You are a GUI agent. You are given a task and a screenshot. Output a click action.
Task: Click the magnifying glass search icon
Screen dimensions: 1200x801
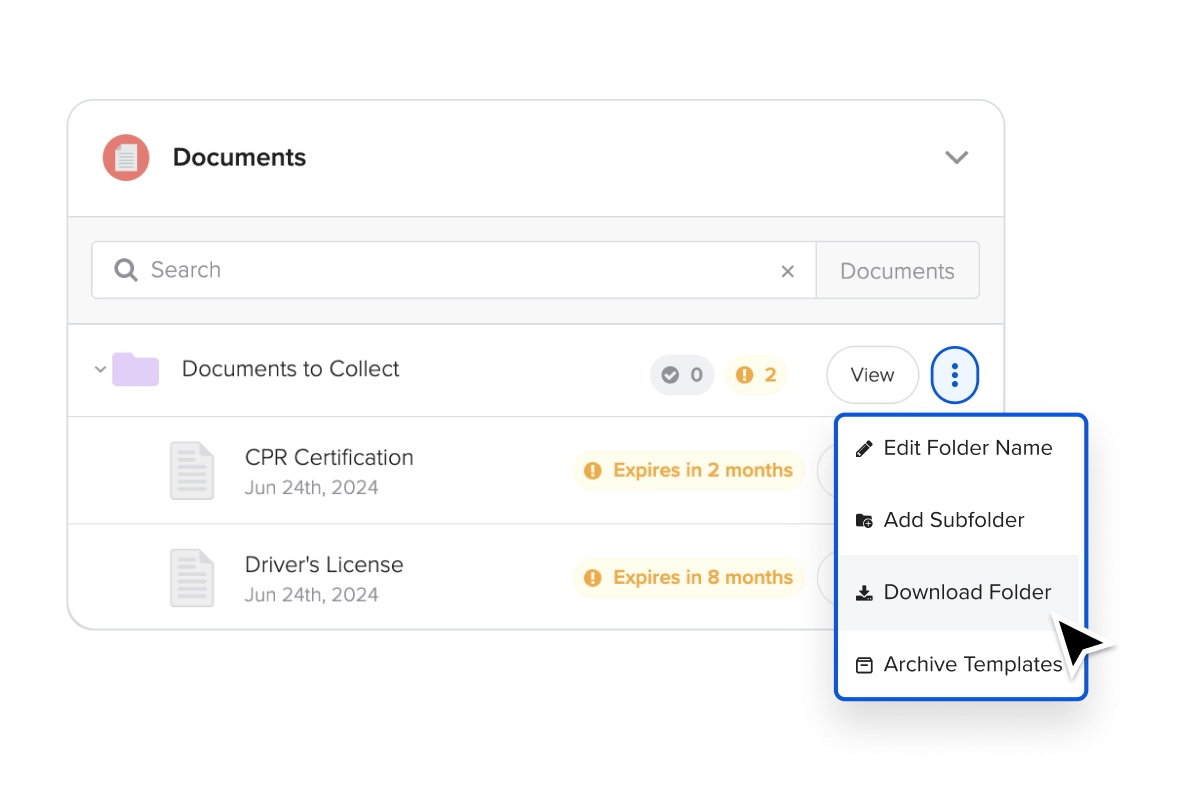(x=126, y=270)
